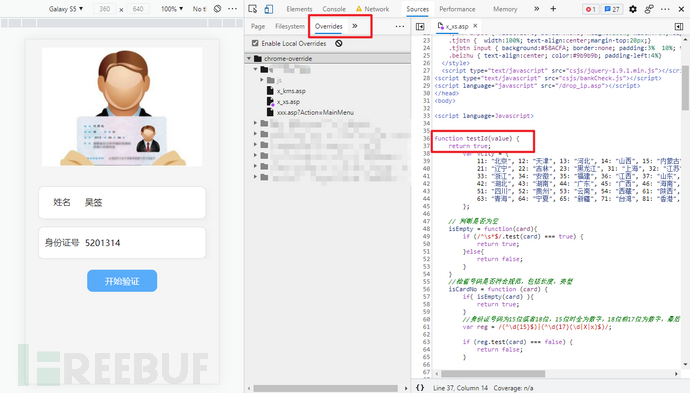Open the Page navigator tab
This screenshot has height=393, width=690.
pyautogui.click(x=258, y=26)
